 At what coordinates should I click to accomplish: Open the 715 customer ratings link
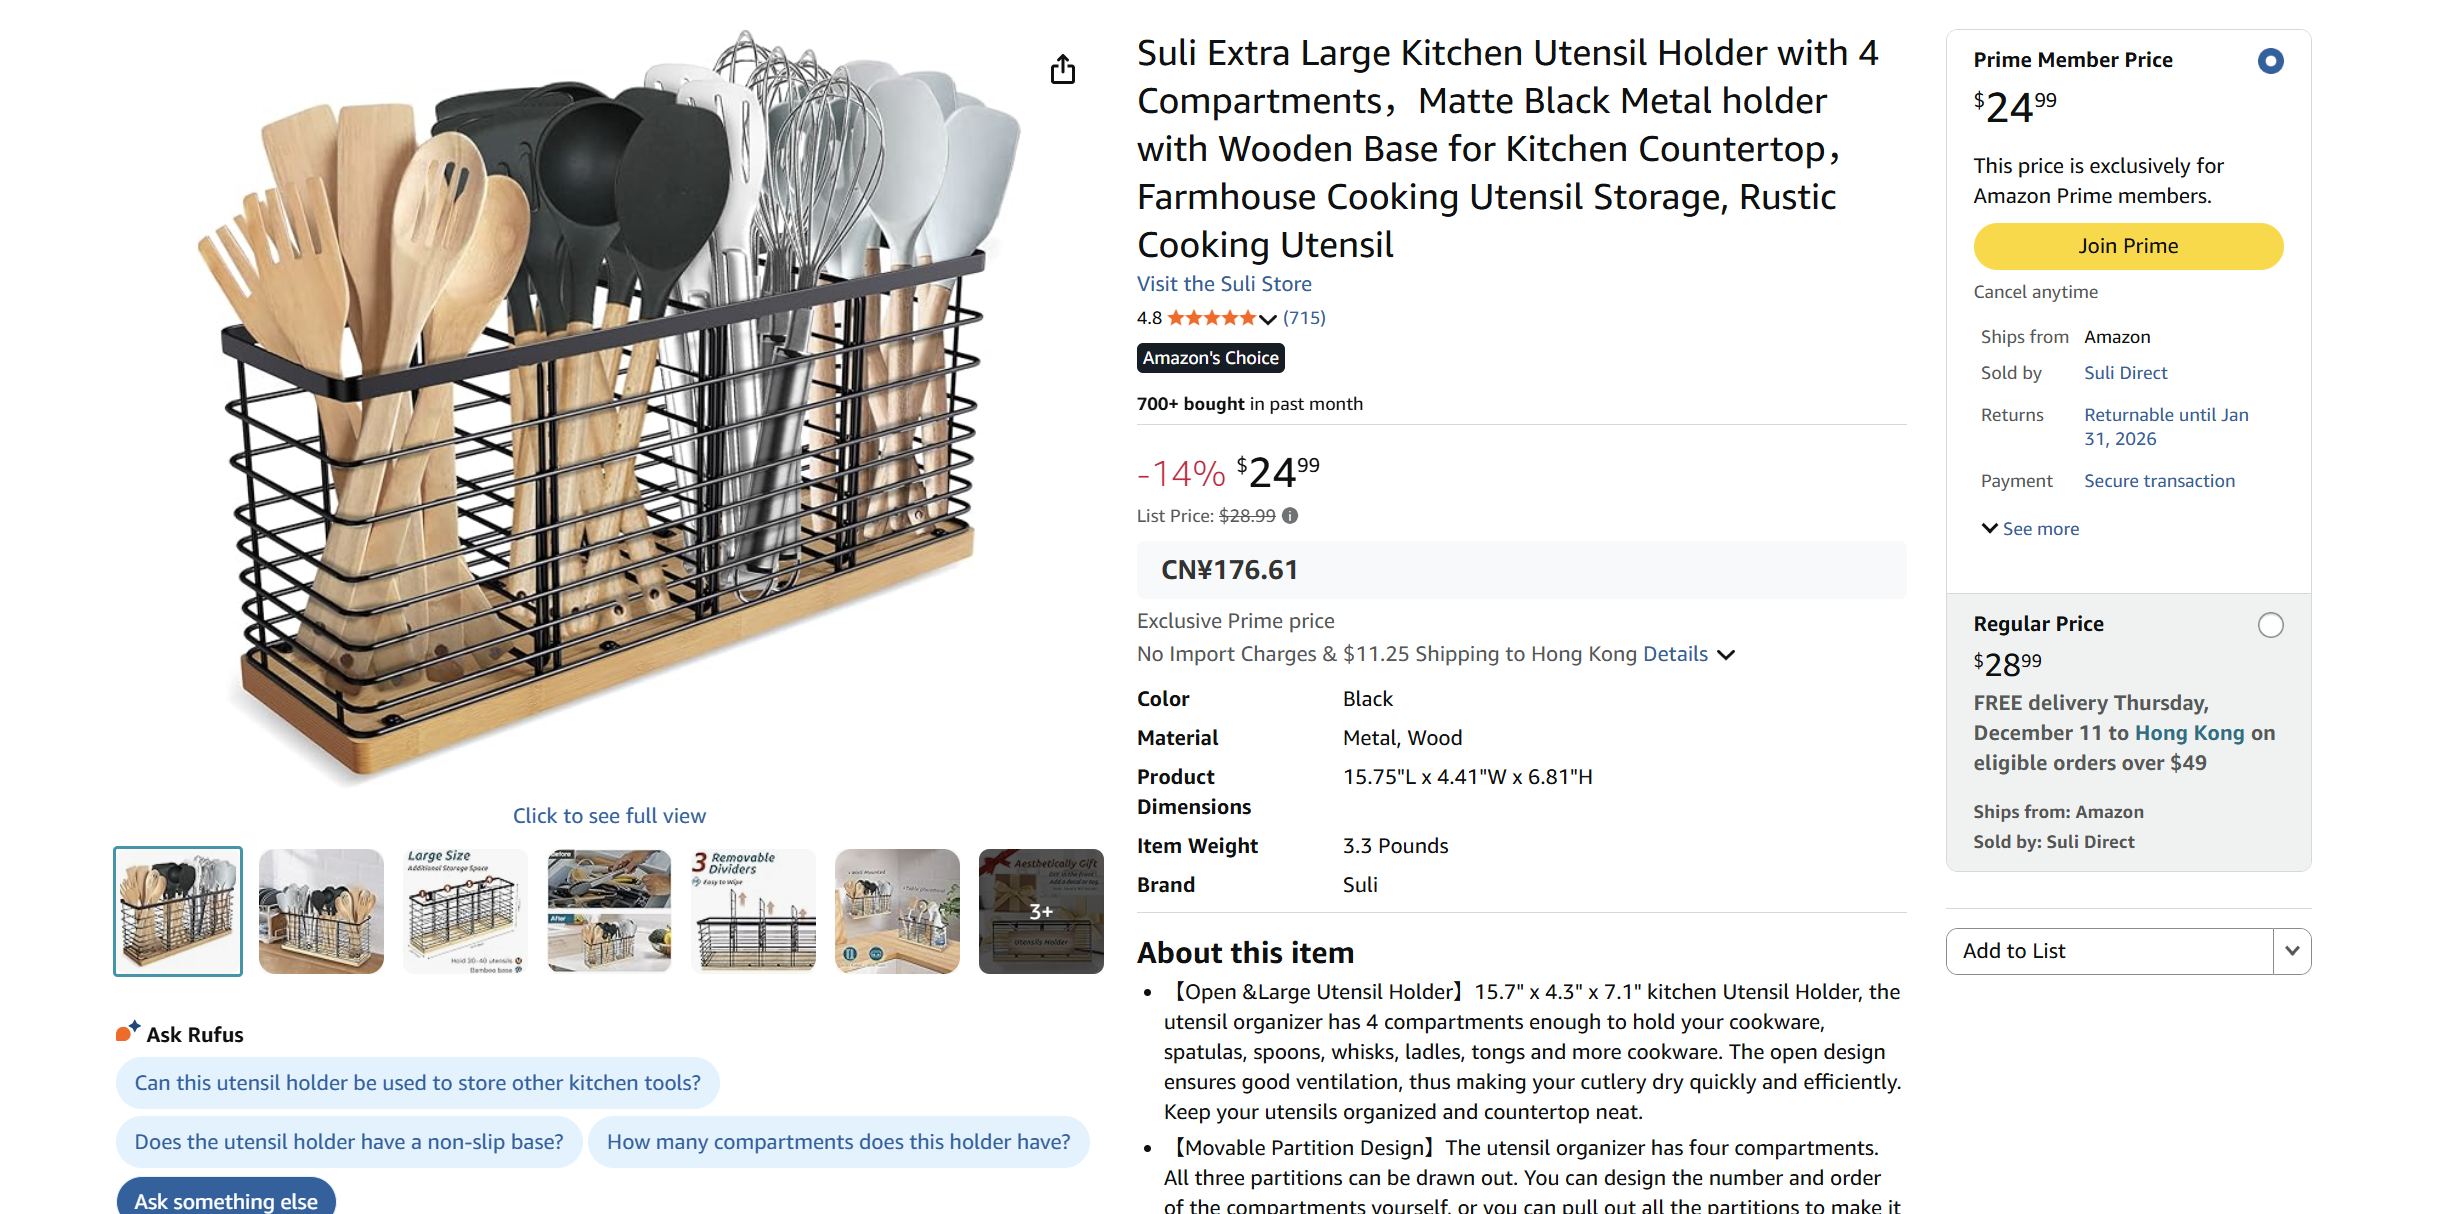coord(1305,317)
